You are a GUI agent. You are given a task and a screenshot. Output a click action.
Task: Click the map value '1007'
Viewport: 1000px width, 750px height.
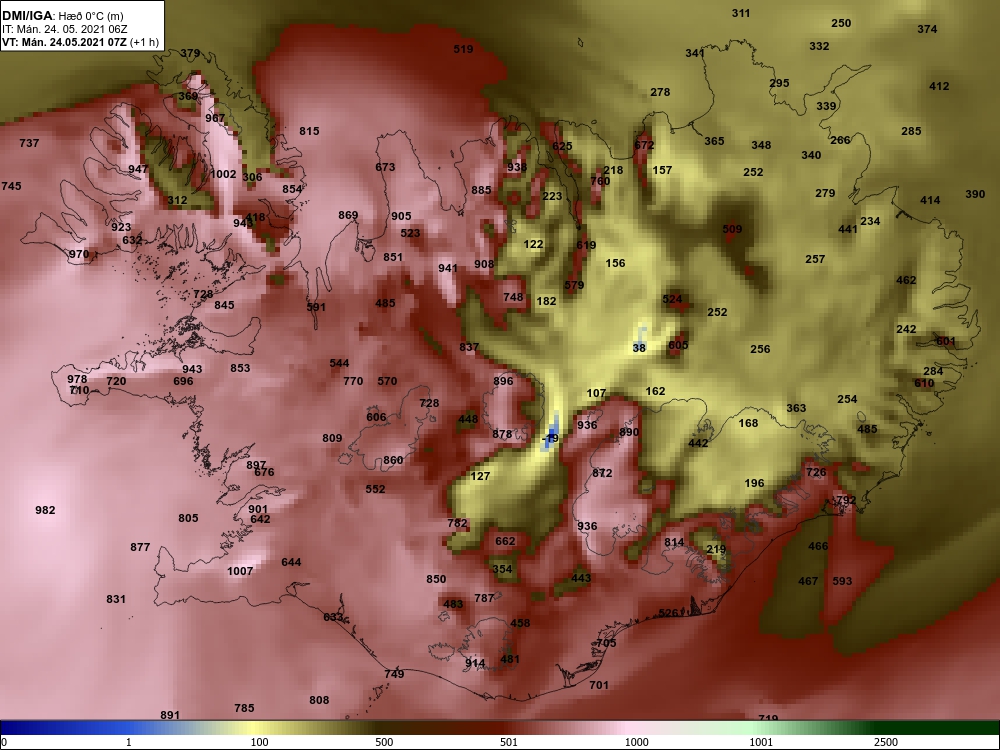[240, 571]
